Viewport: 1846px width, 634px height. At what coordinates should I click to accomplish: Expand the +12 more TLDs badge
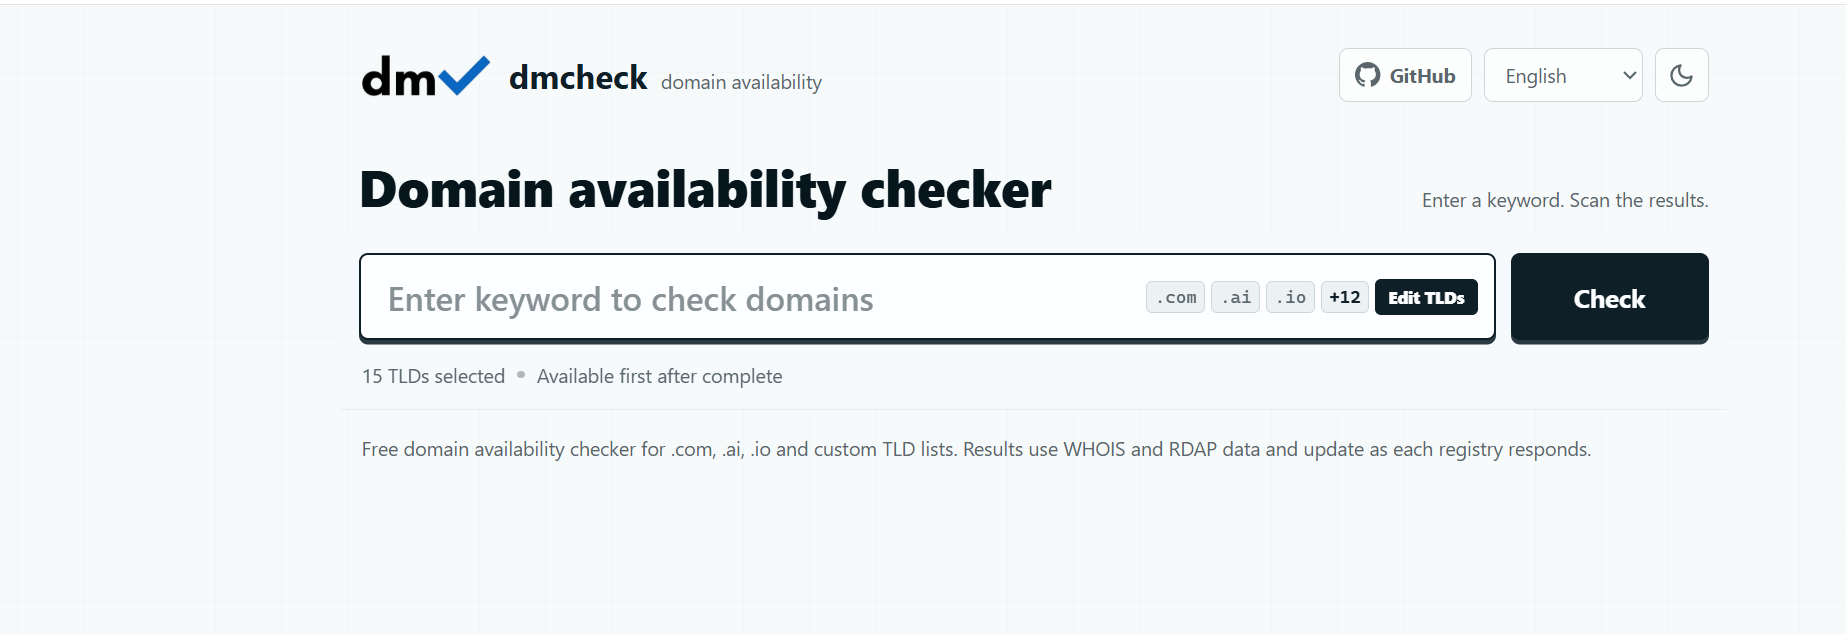coord(1344,297)
